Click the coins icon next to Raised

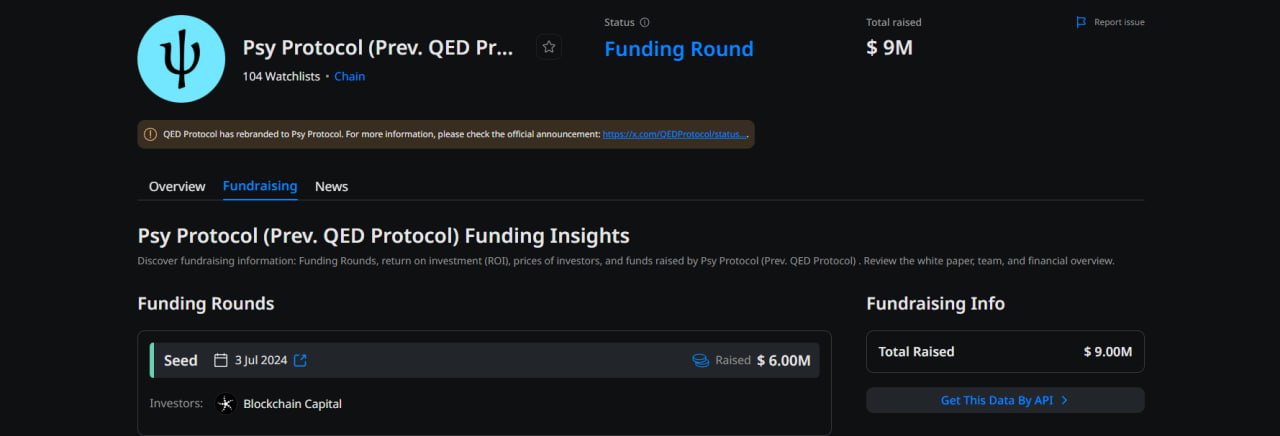pos(700,360)
